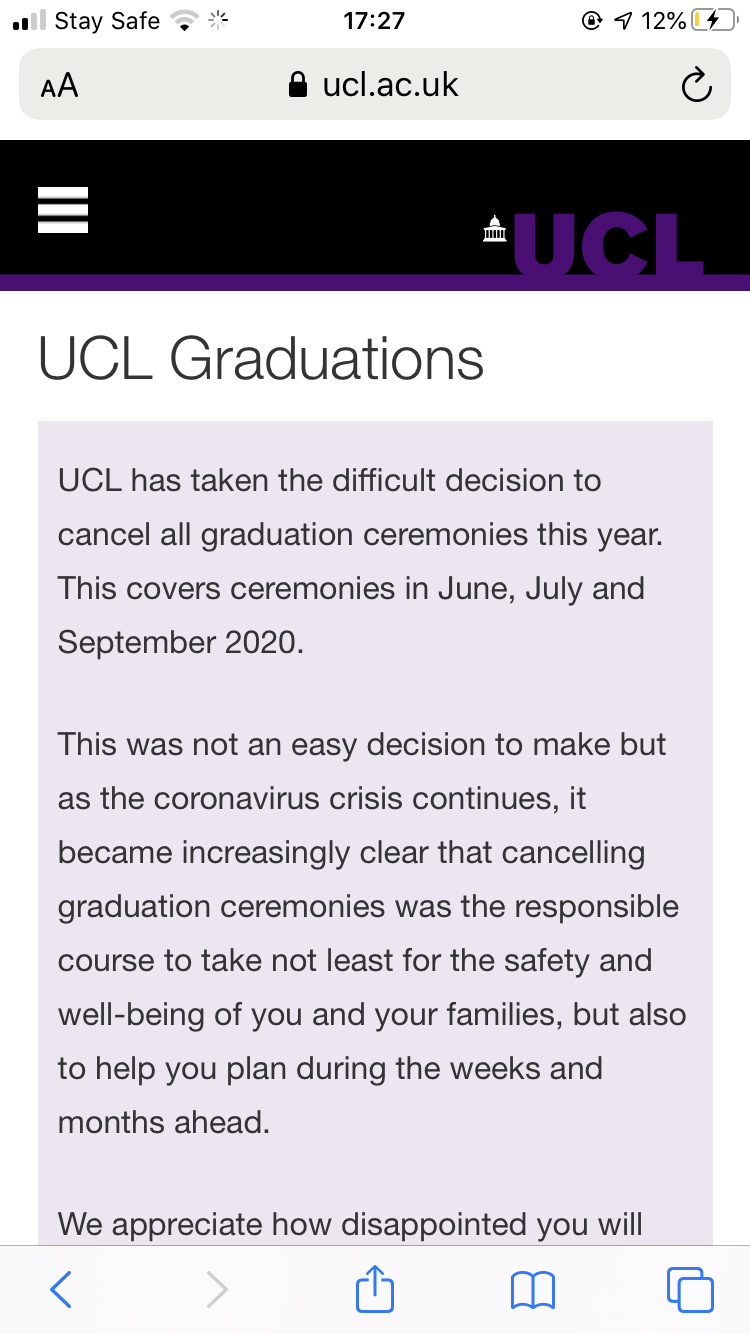
Task: Tap the "UCL Graduations" page heading
Action: (261, 358)
